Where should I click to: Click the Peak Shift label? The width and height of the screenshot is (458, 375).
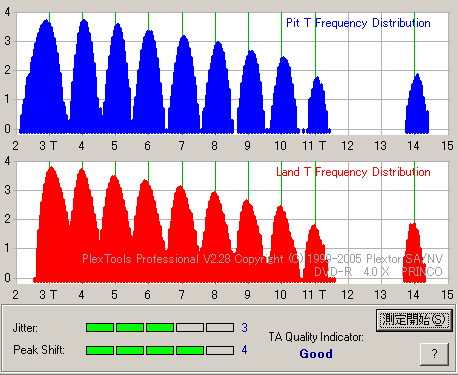coord(39,350)
